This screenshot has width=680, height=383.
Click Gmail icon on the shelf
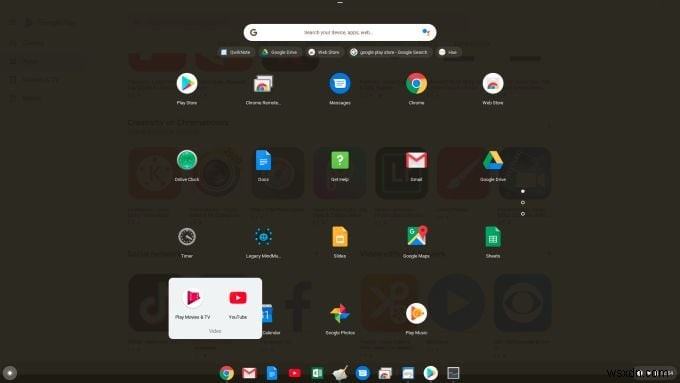[249, 373]
